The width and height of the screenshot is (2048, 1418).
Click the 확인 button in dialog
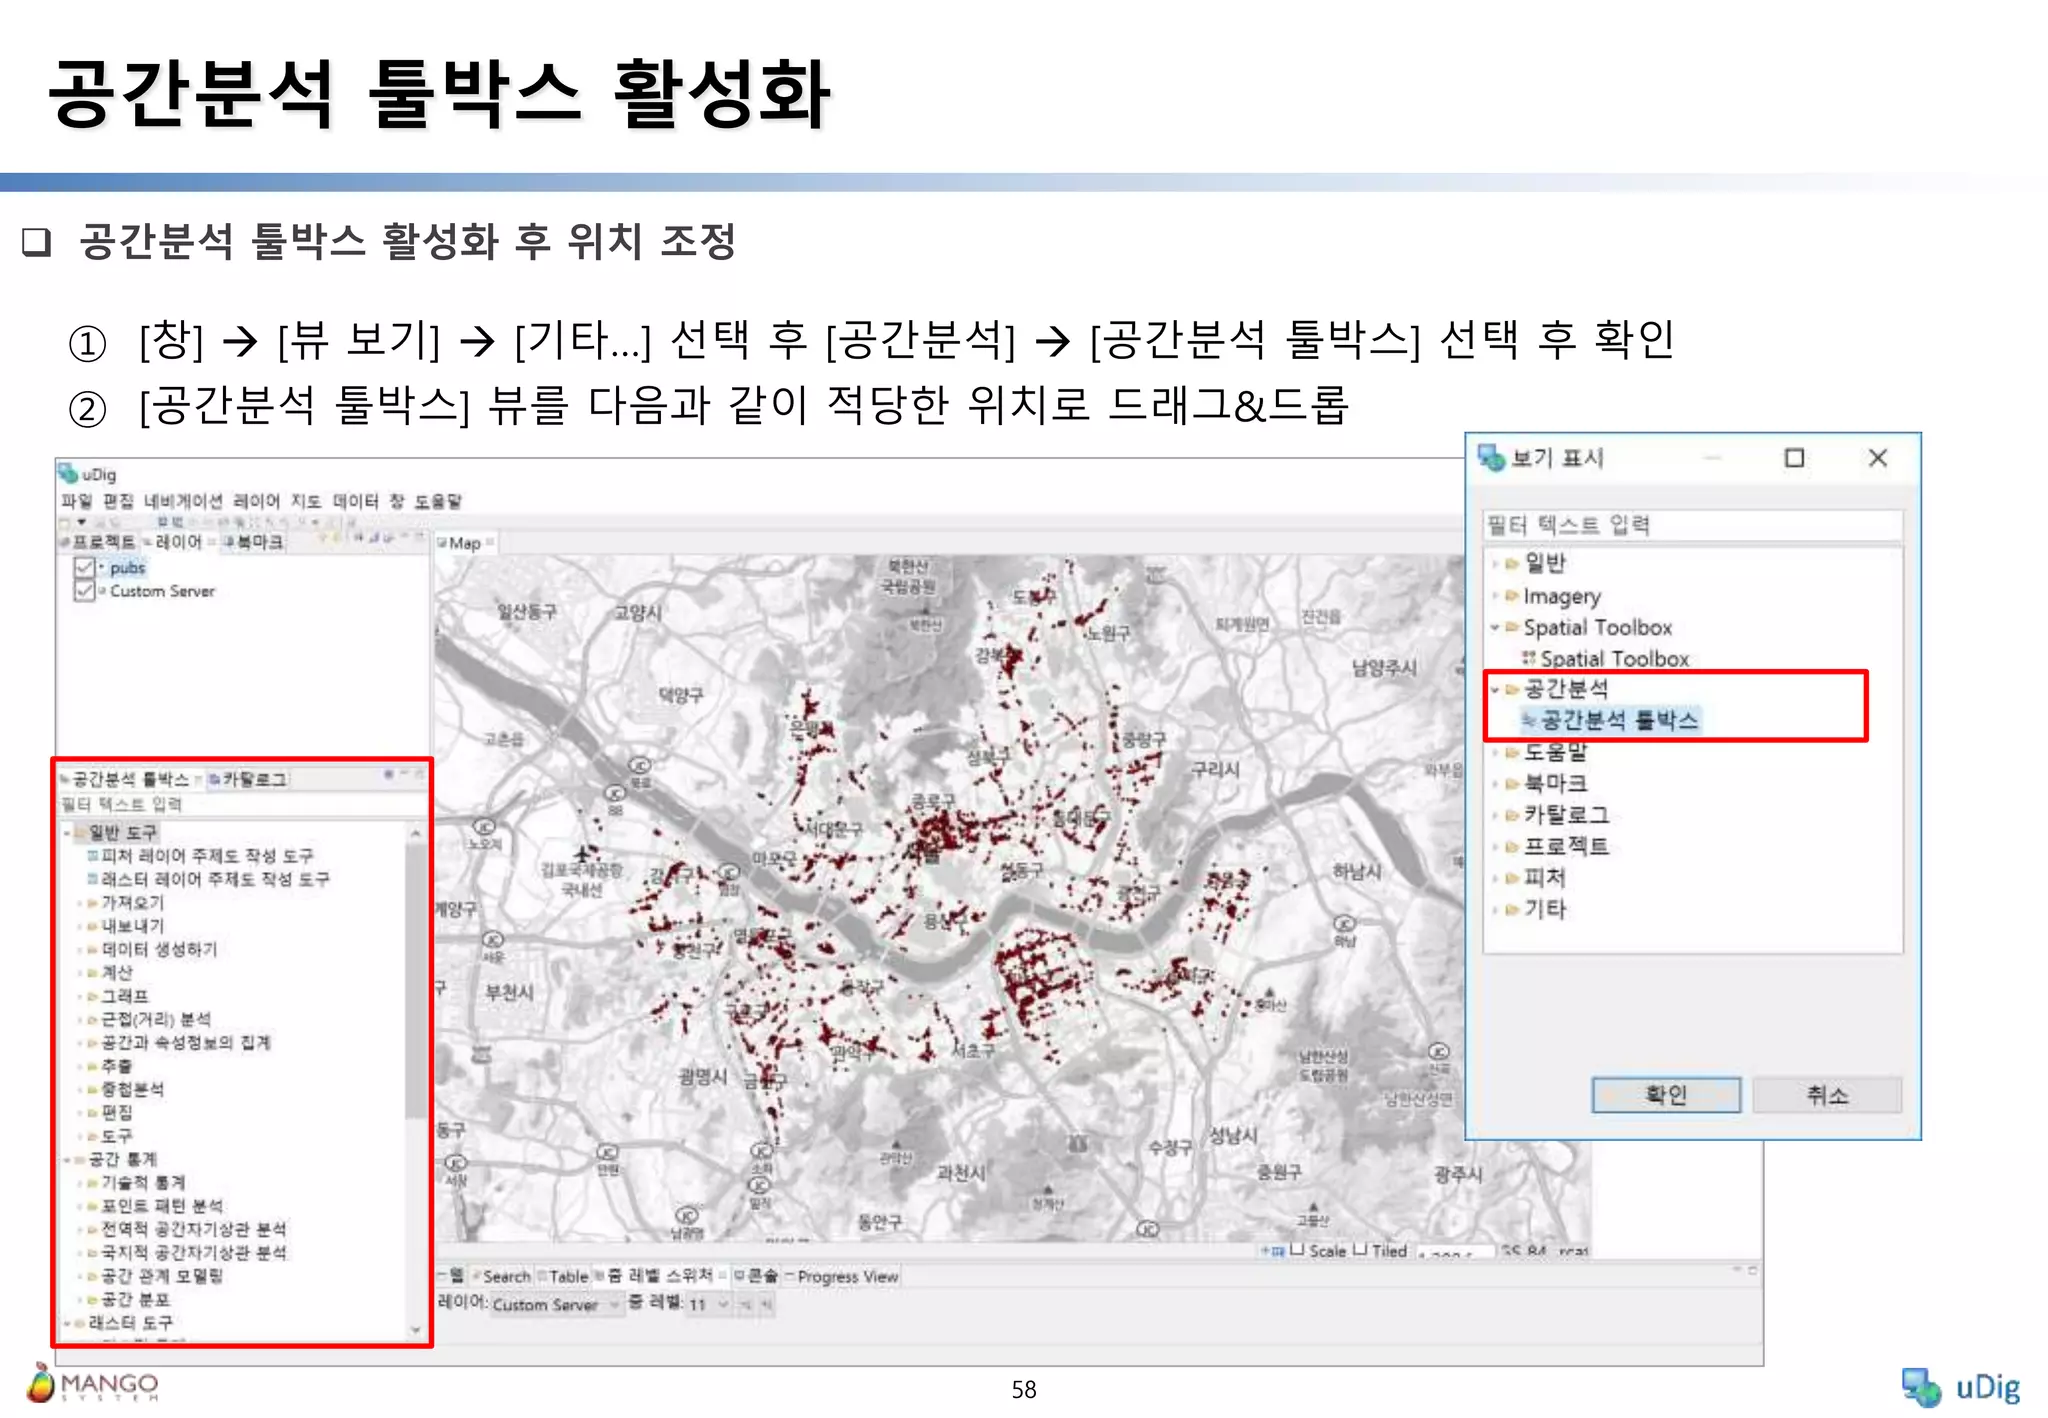[x=1666, y=1095]
